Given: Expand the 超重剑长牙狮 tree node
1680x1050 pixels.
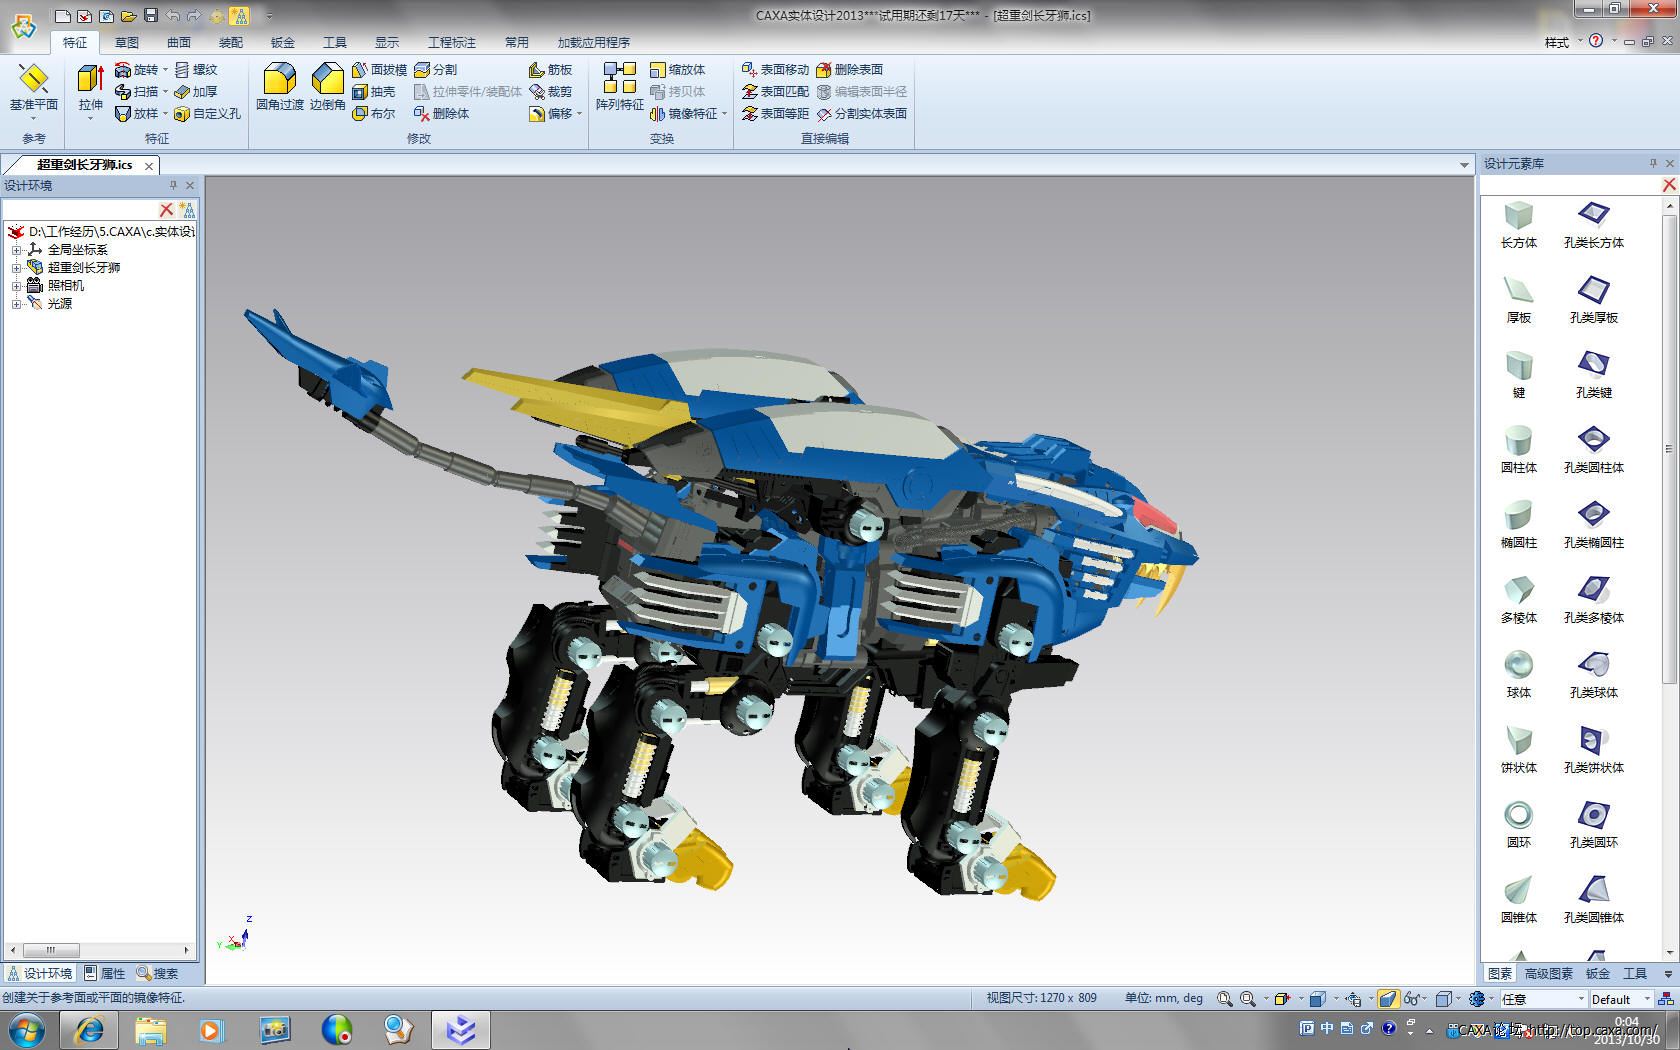Looking at the screenshot, I should pos(16,268).
